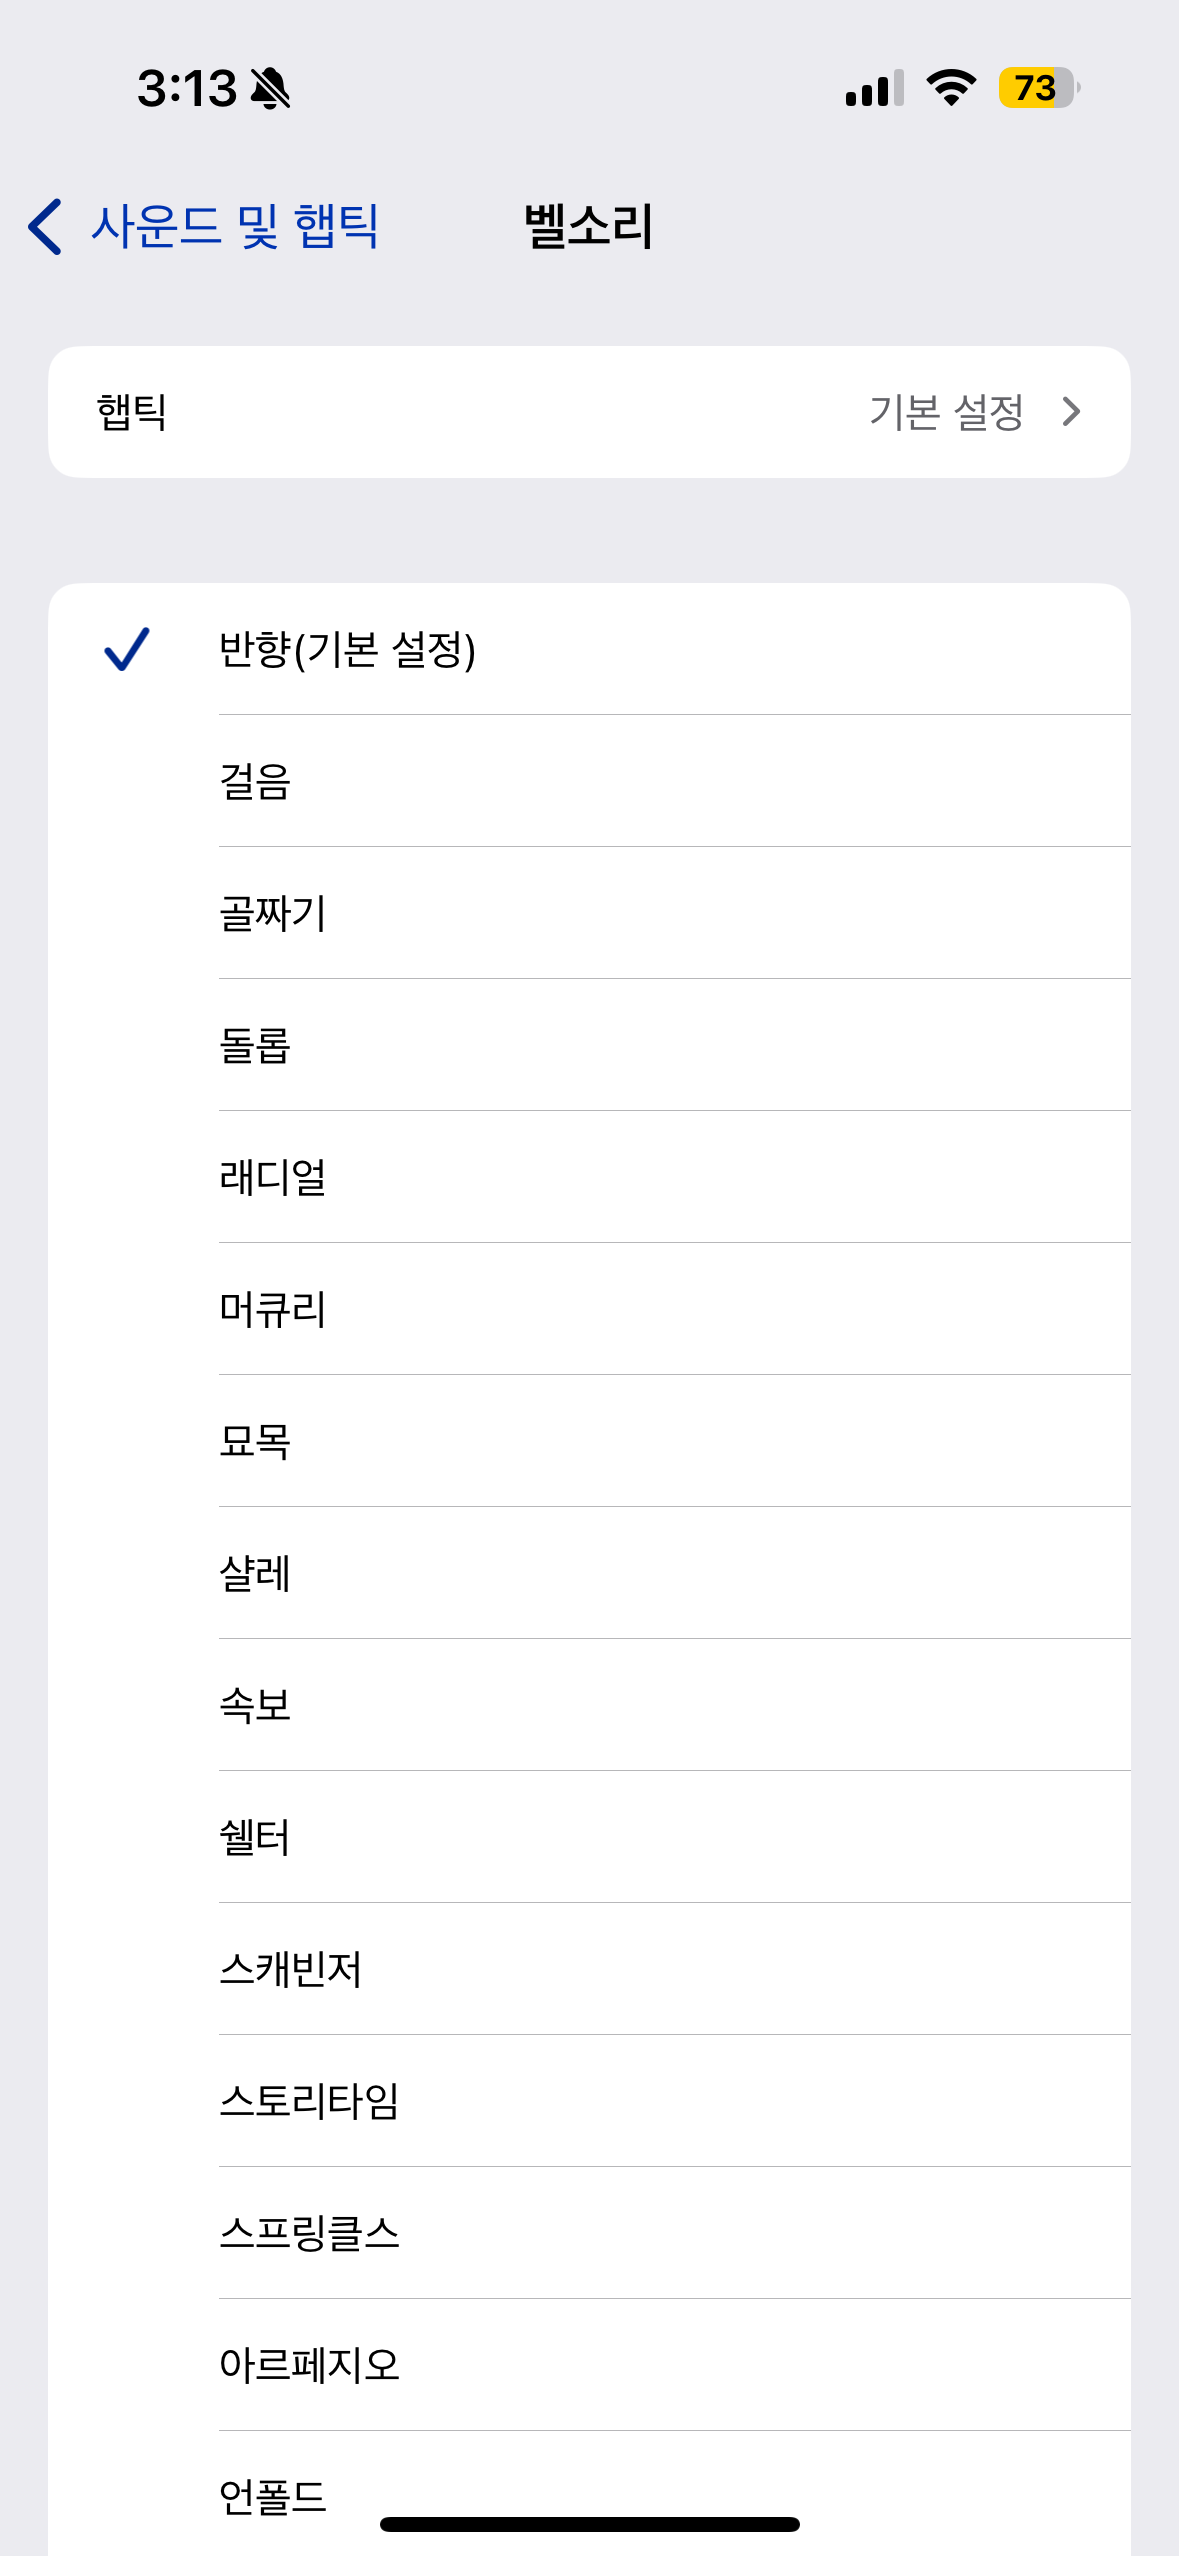
Task: Tap the cellular signal bars icon
Action: [874, 88]
